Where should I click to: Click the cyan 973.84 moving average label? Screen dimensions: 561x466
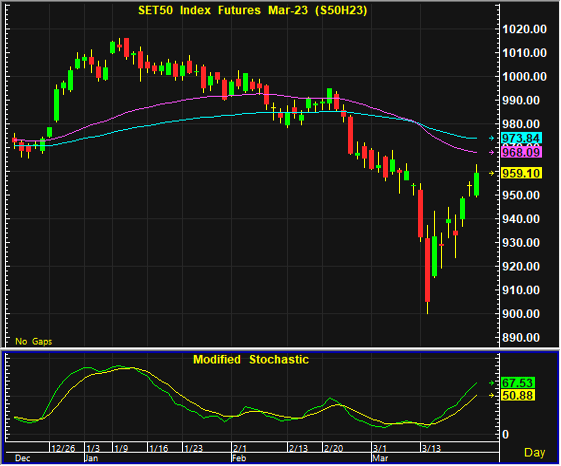click(522, 138)
